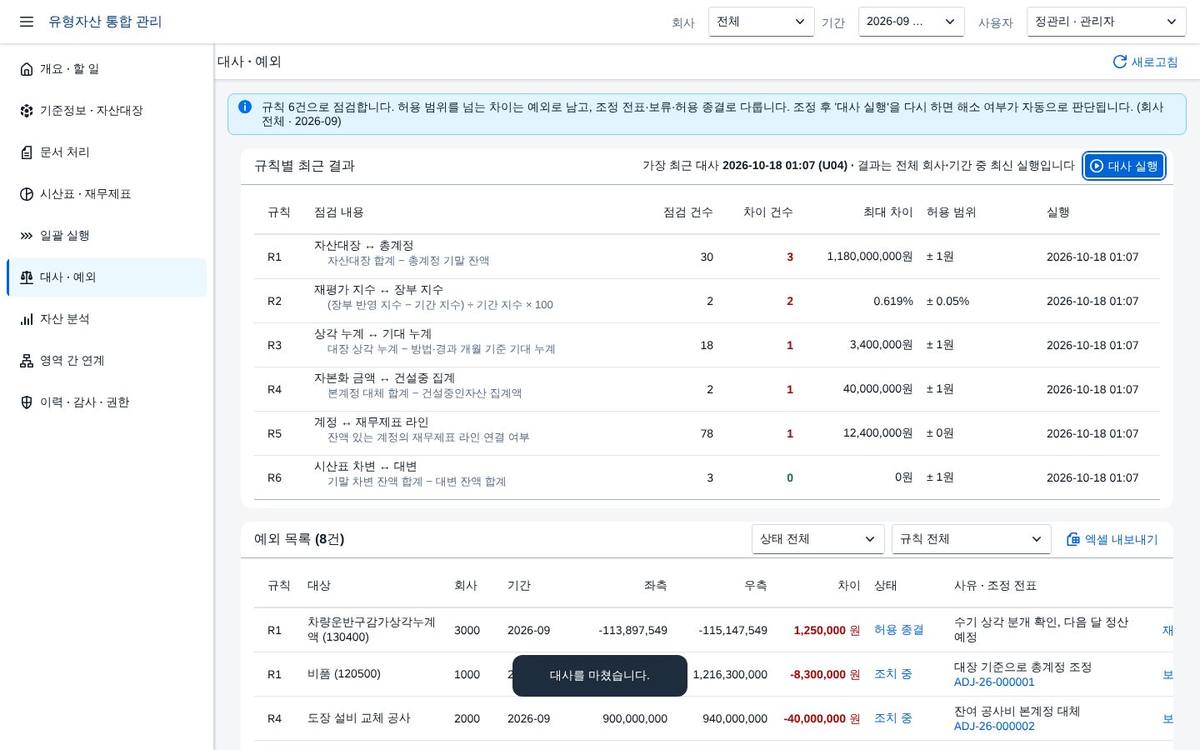Click the 유형자산 통합 관리 app title
The image size is (1200, 750).
pos(105,22)
